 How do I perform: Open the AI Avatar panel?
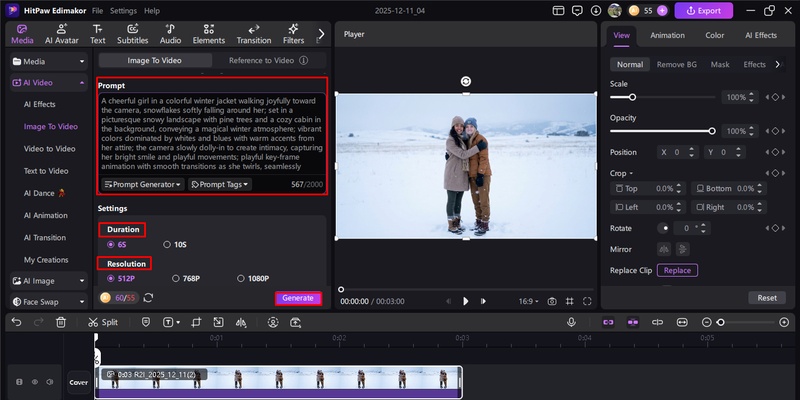[61, 35]
